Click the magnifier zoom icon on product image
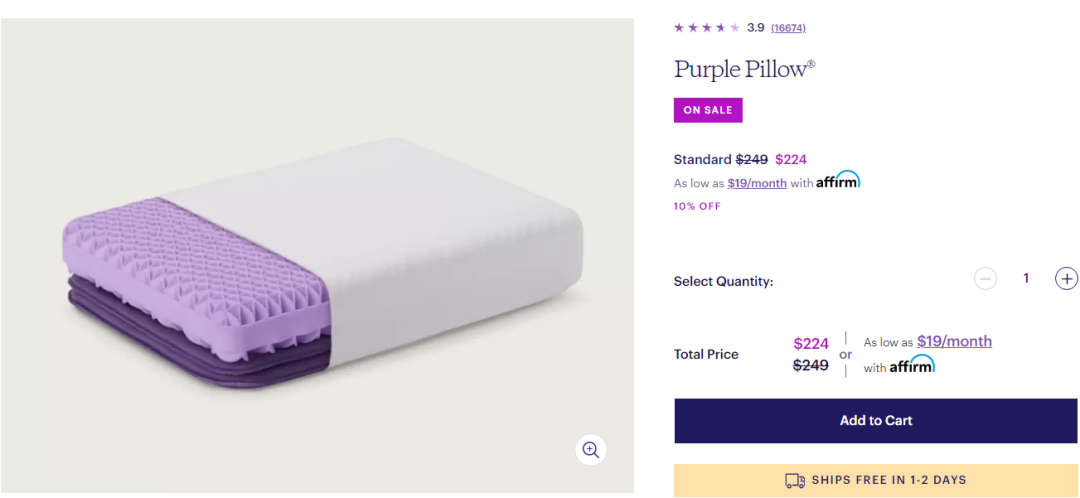The image size is (1080, 498). (x=591, y=450)
